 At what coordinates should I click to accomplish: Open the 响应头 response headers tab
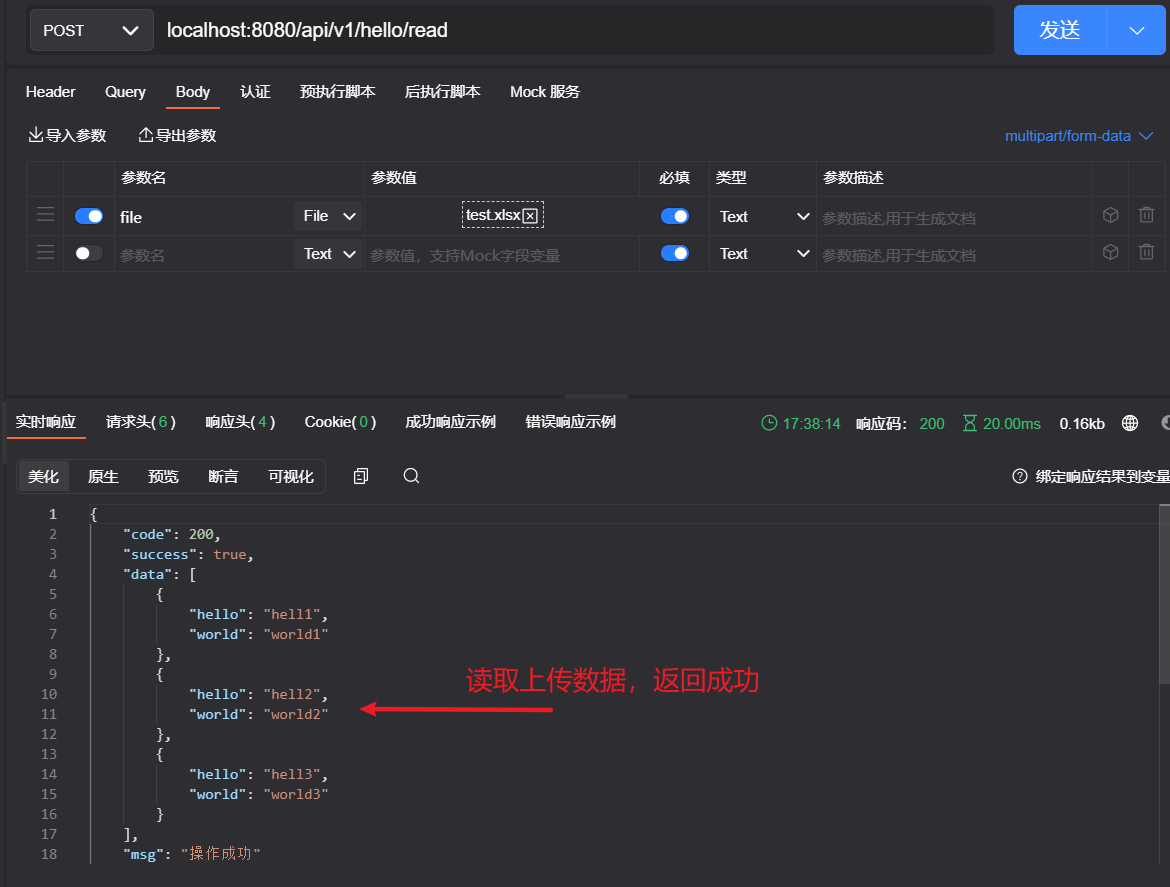tap(240, 422)
